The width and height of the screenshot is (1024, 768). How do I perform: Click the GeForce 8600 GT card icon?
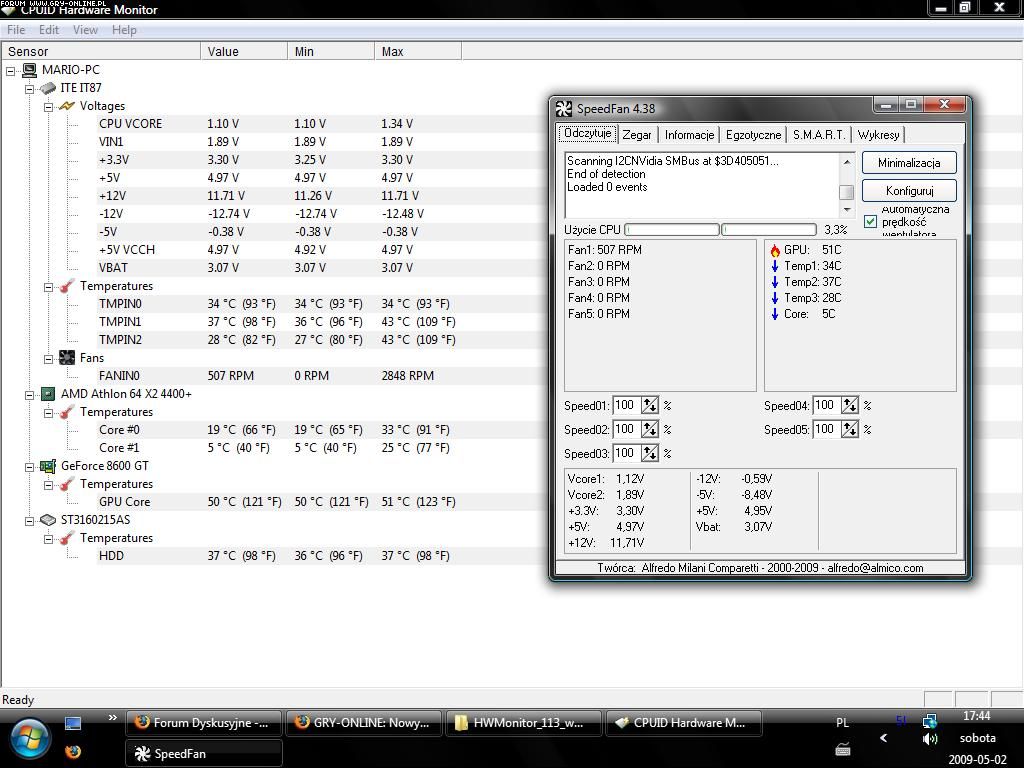pos(47,466)
